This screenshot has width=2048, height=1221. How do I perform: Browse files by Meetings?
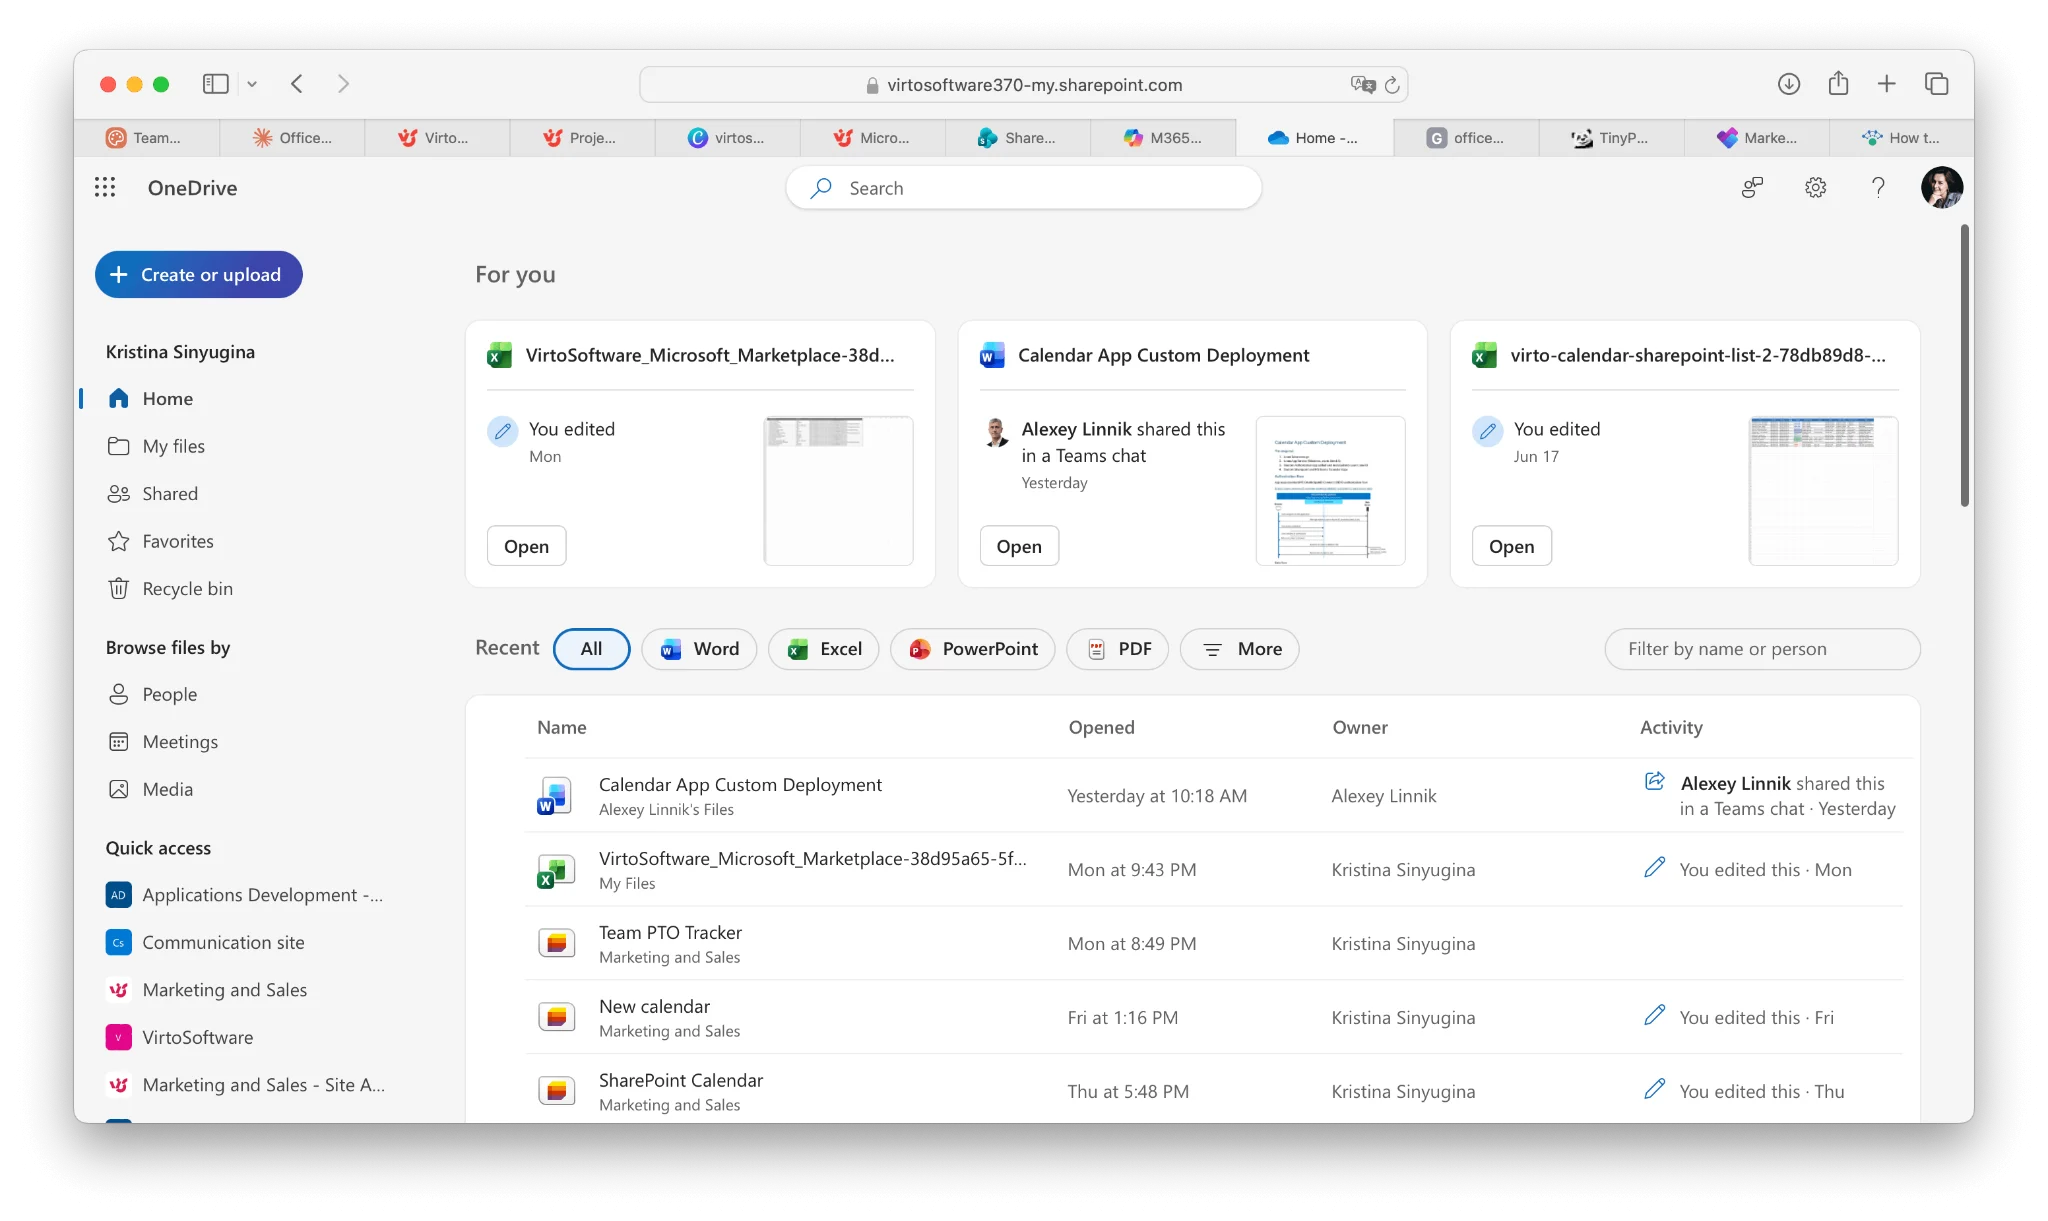pos(162,742)
